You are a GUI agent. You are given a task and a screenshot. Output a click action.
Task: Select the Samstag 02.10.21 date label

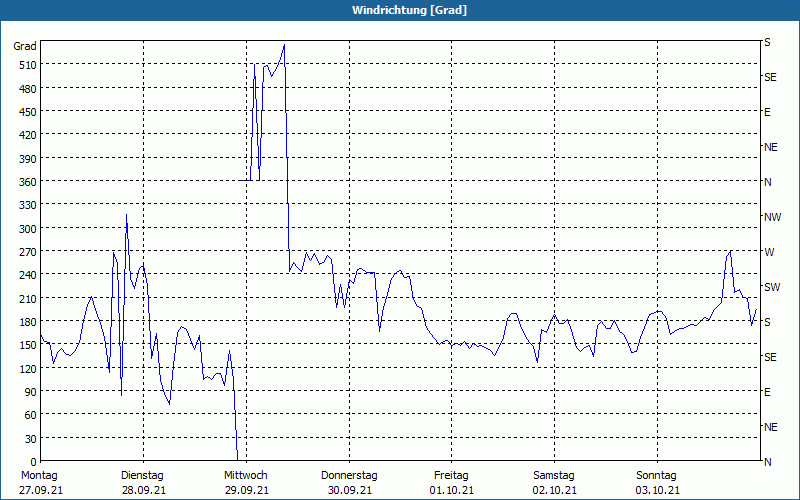click(554, 483)
